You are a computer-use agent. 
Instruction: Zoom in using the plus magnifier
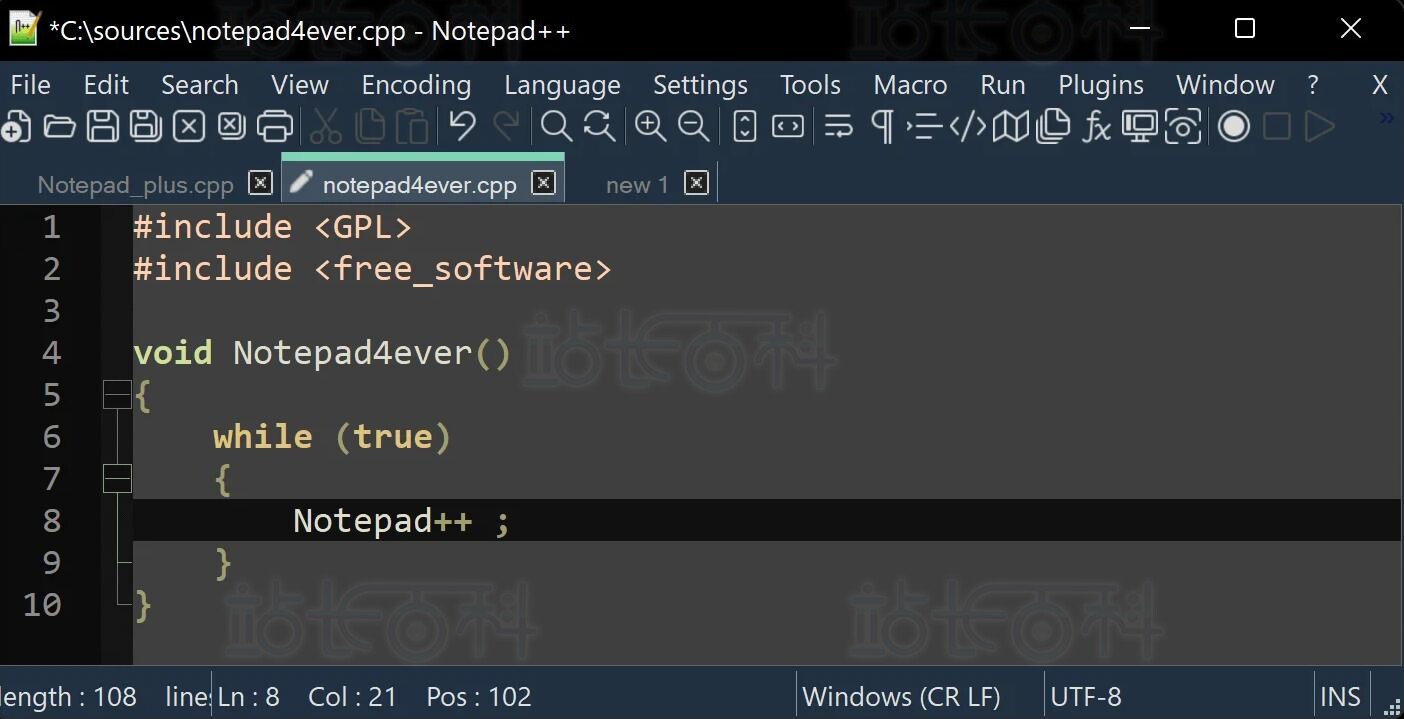(x=651, y=127)
